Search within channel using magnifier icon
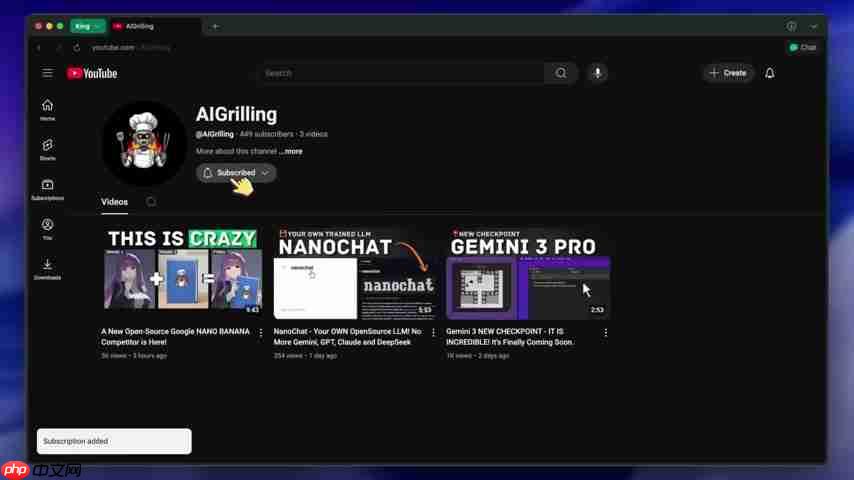 pyautogui.click(x=151, y=202)
